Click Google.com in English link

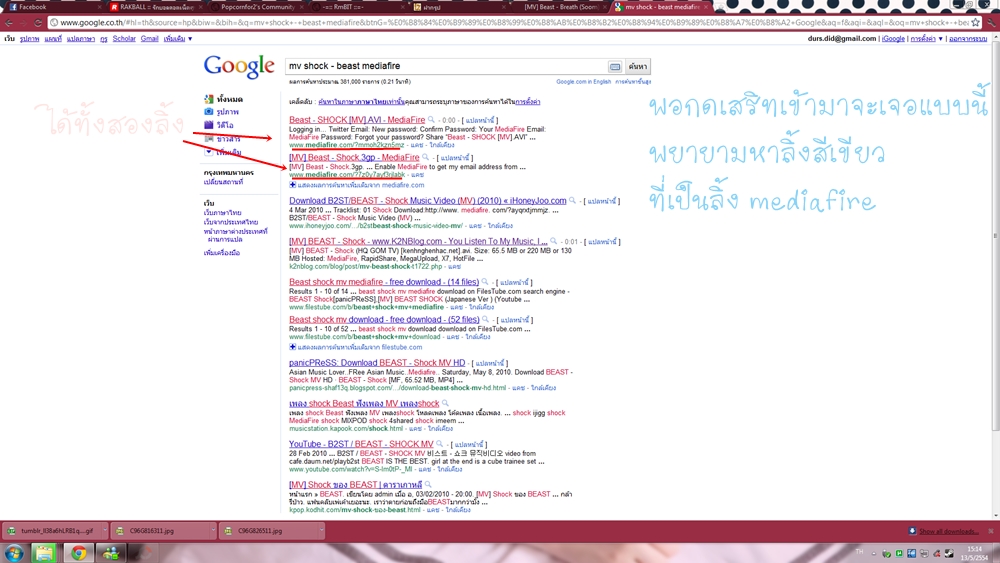[x=583, y=82]
